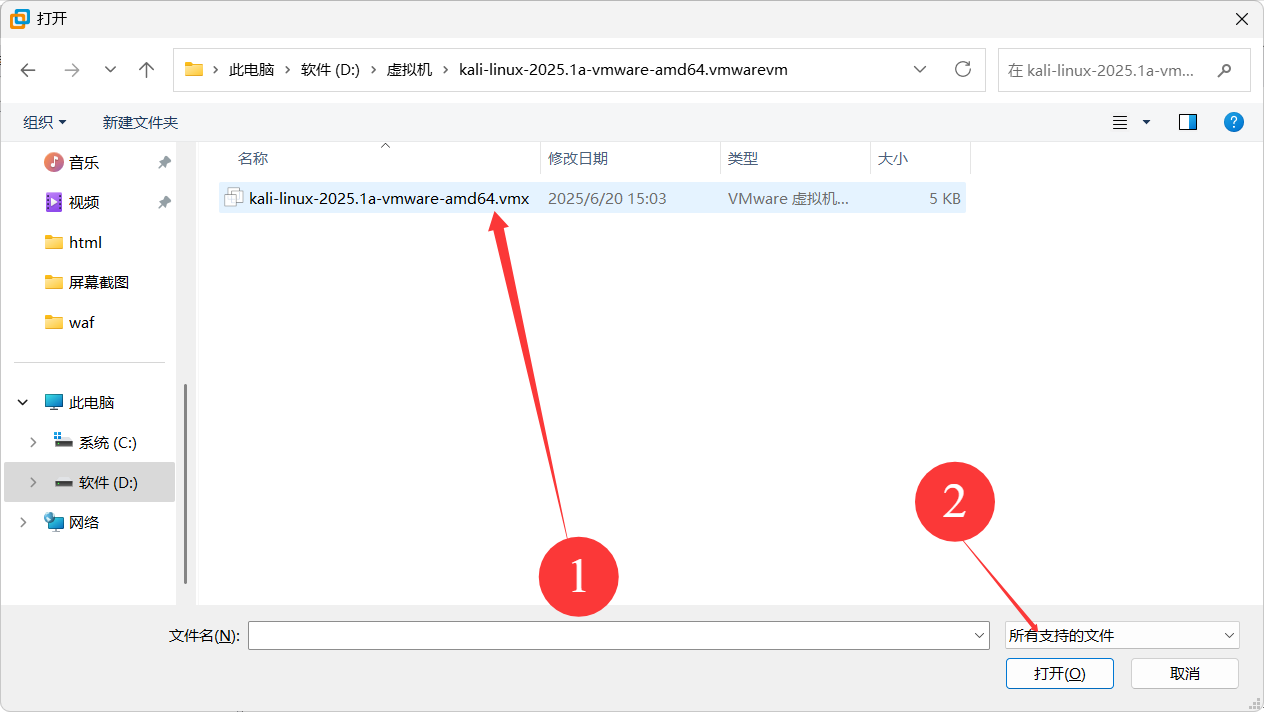Select 虚拟机 in the address breadcrumb

click(410, 70)
